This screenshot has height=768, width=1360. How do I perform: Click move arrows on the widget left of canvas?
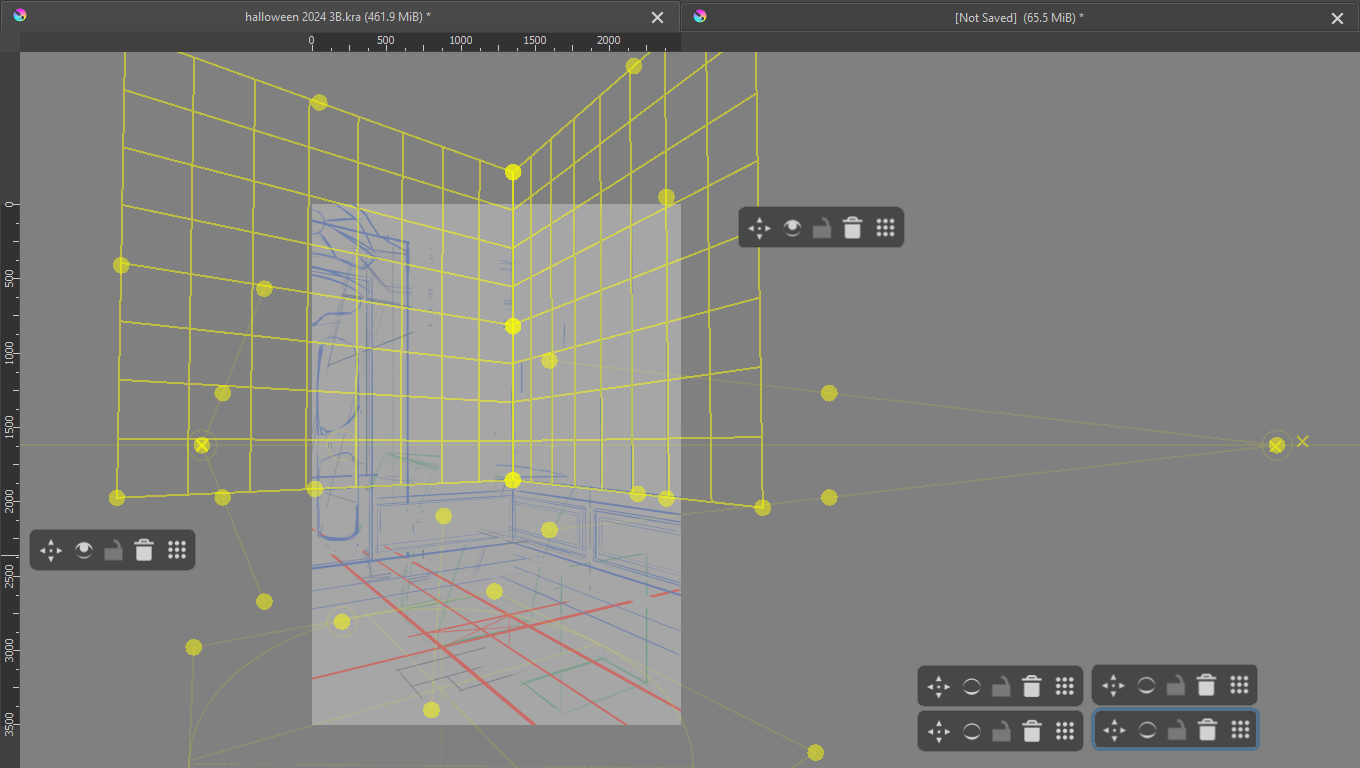(x=51, y=550)
